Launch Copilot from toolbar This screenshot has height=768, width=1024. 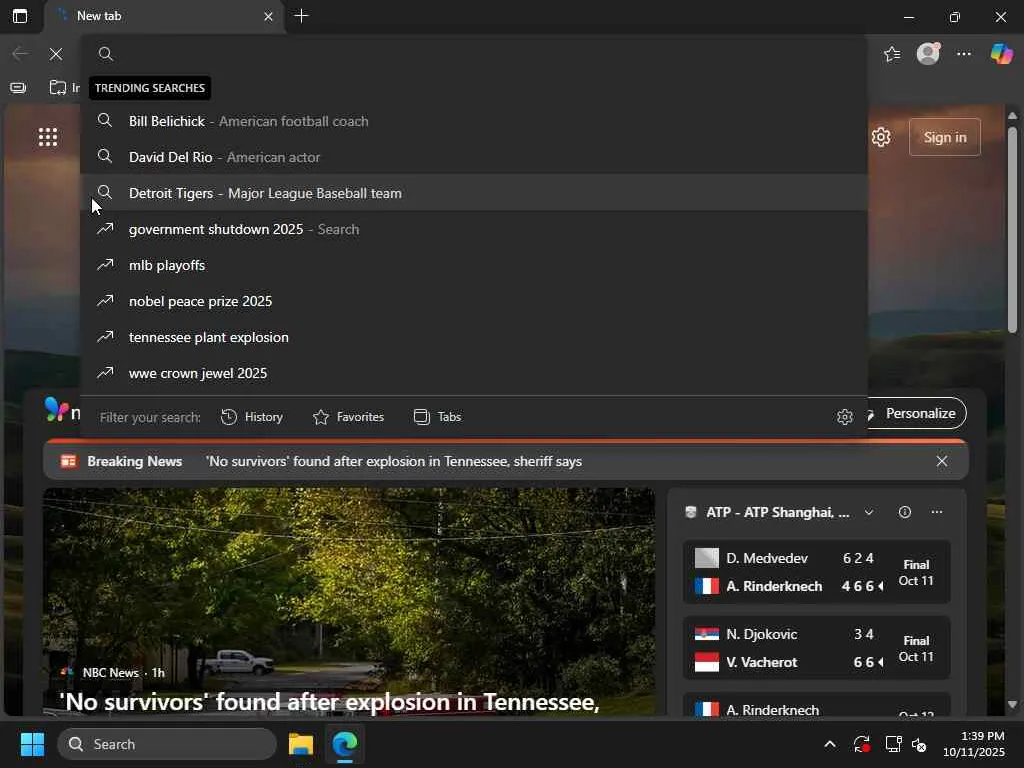click(1001, 54)
